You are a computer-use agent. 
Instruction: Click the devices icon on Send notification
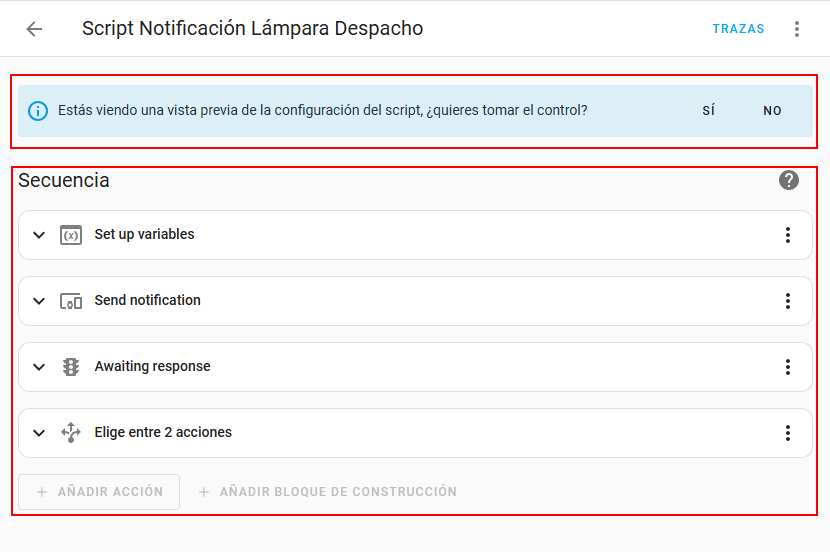pyautogui.click(x=70, y=301)
